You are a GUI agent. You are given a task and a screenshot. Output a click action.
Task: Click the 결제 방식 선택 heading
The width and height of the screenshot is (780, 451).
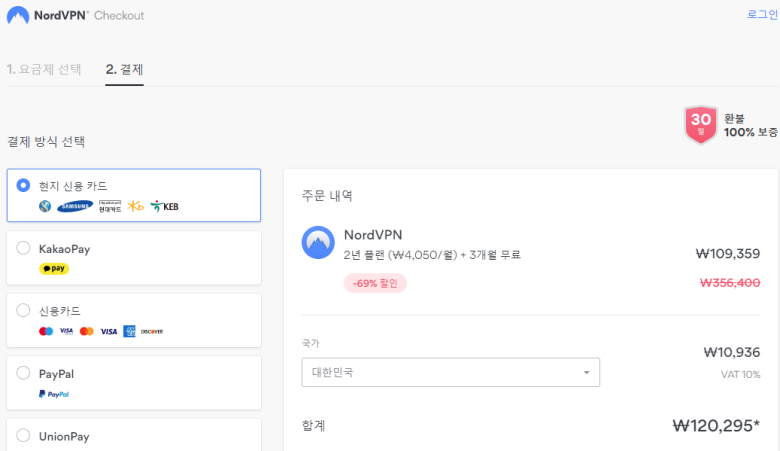tap(46, 141)
